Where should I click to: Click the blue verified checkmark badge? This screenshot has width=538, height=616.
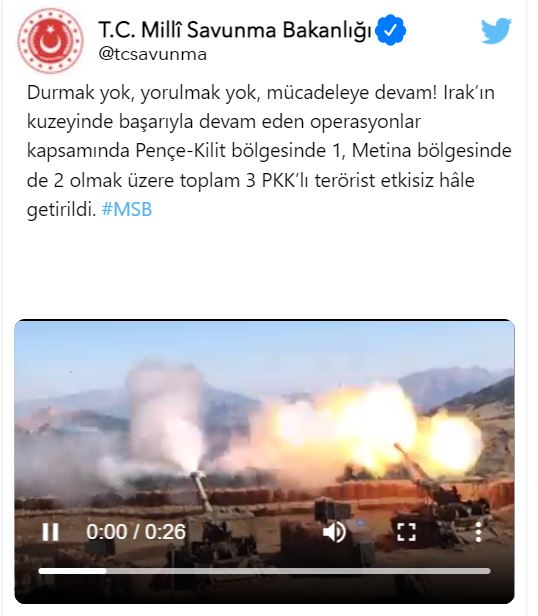click(390, 30)
